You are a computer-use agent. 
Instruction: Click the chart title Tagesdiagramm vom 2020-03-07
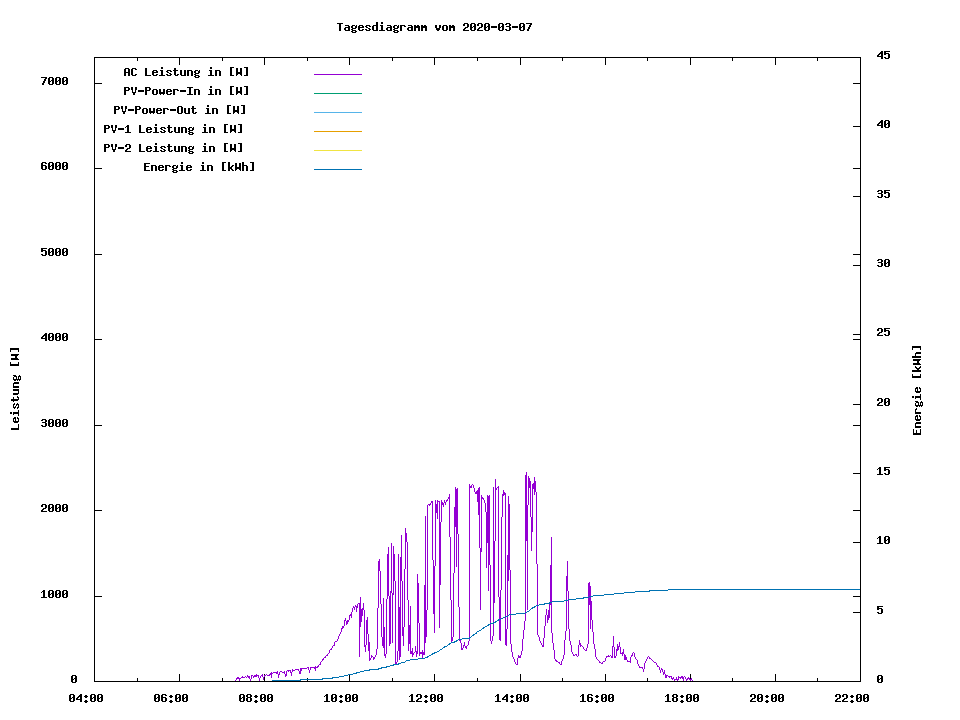434,27
